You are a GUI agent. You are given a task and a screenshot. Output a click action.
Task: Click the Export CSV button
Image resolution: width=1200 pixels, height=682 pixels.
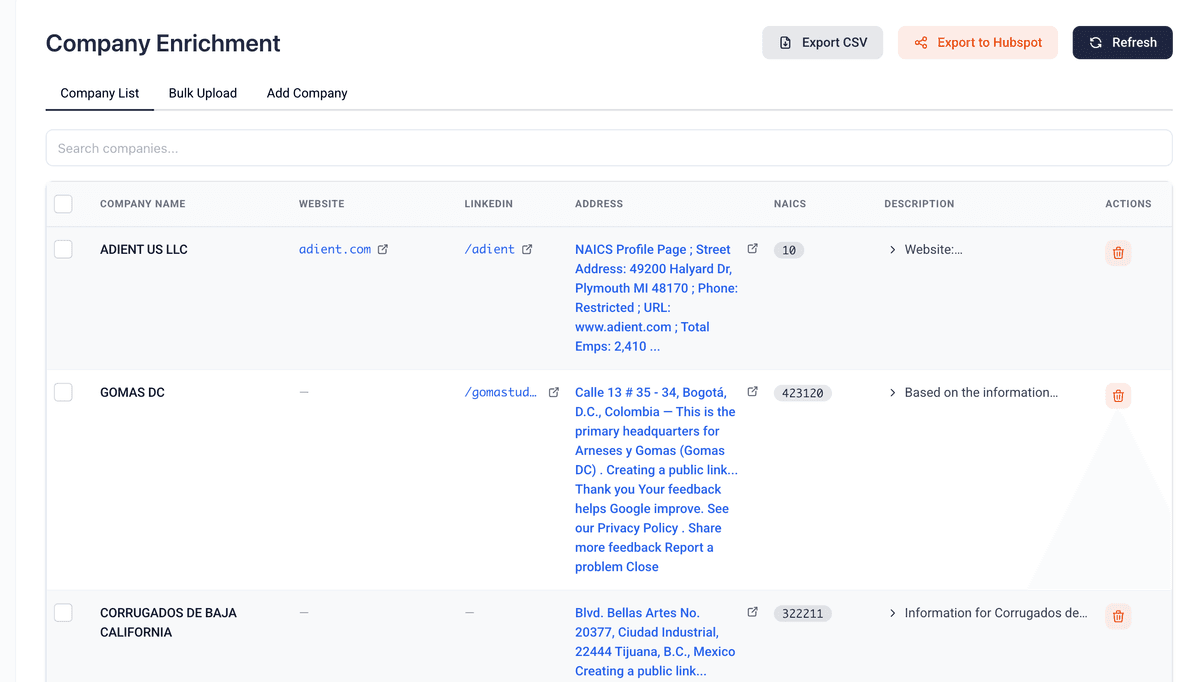coord(822,42)
